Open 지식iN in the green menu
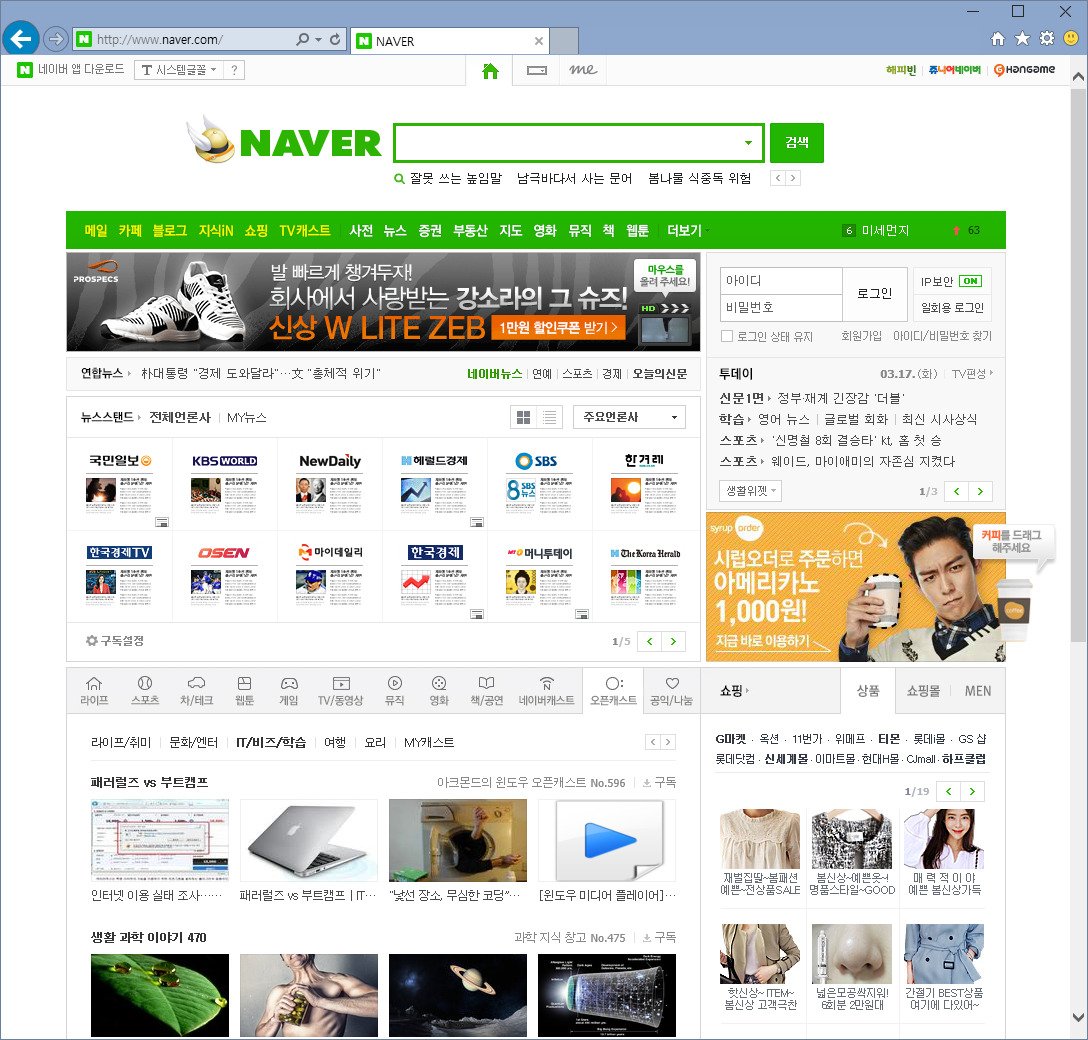Screen dimensions: 1088x1040 [x=216, y=230]
